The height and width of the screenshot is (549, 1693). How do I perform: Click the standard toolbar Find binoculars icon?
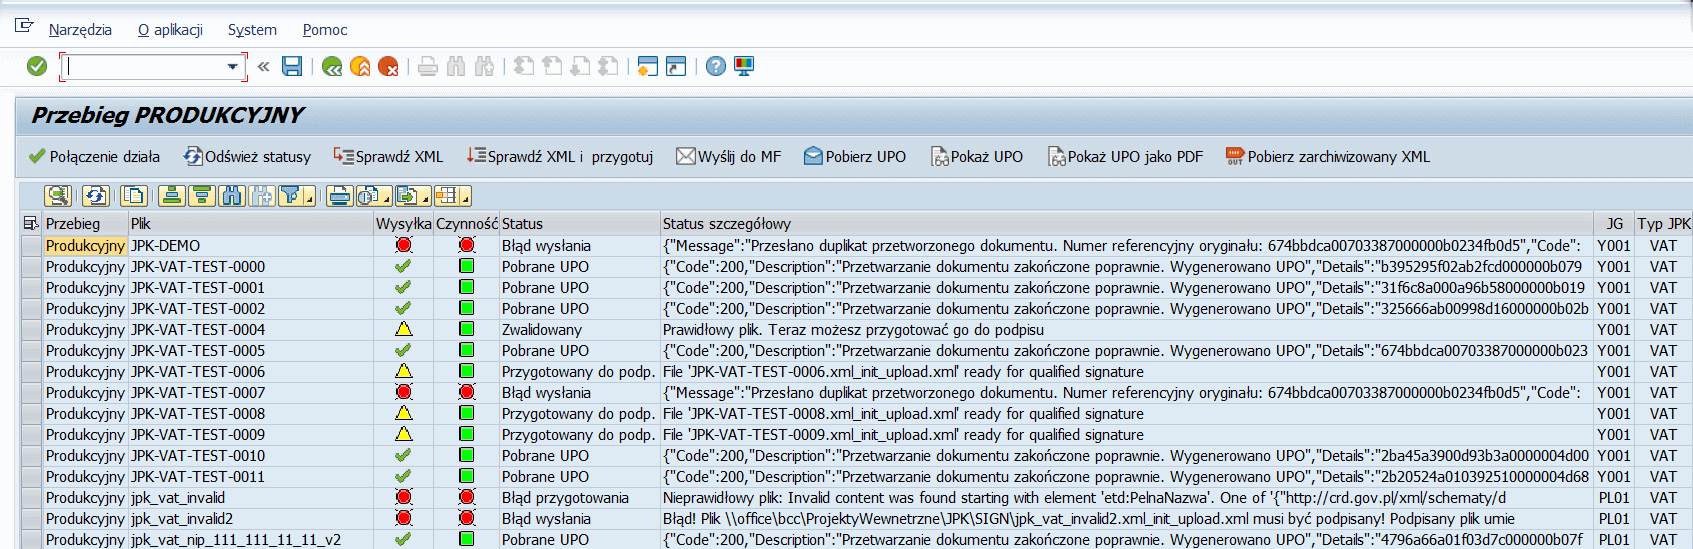tap(456, 66)
